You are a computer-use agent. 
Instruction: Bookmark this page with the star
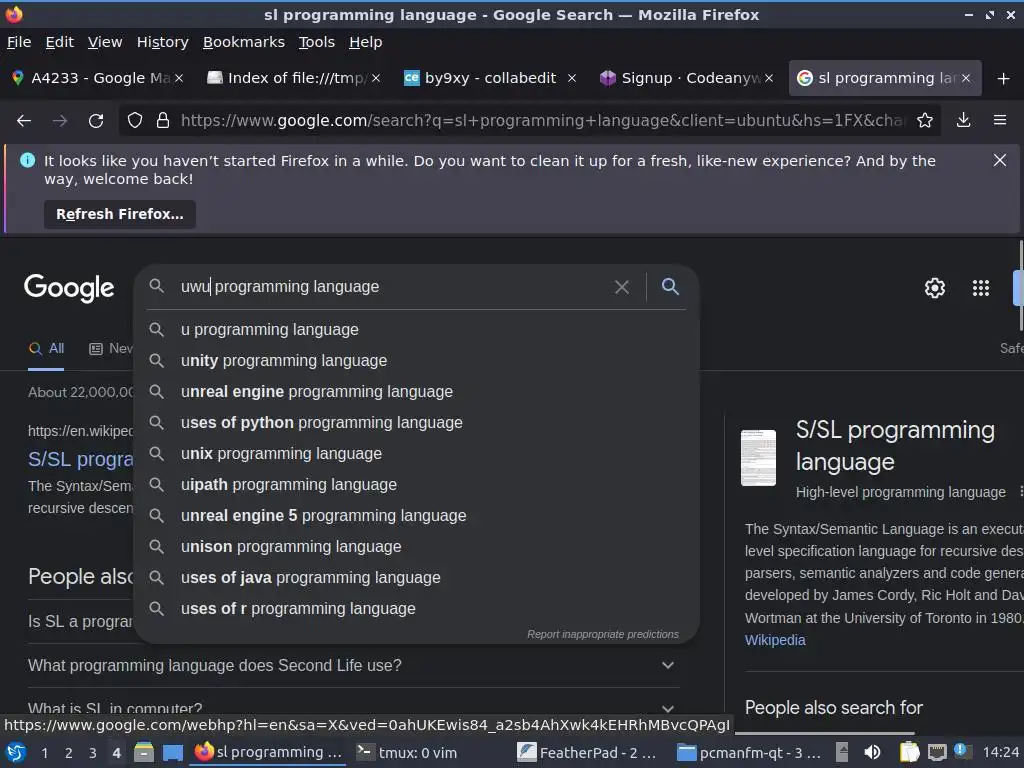click(925, 120)
